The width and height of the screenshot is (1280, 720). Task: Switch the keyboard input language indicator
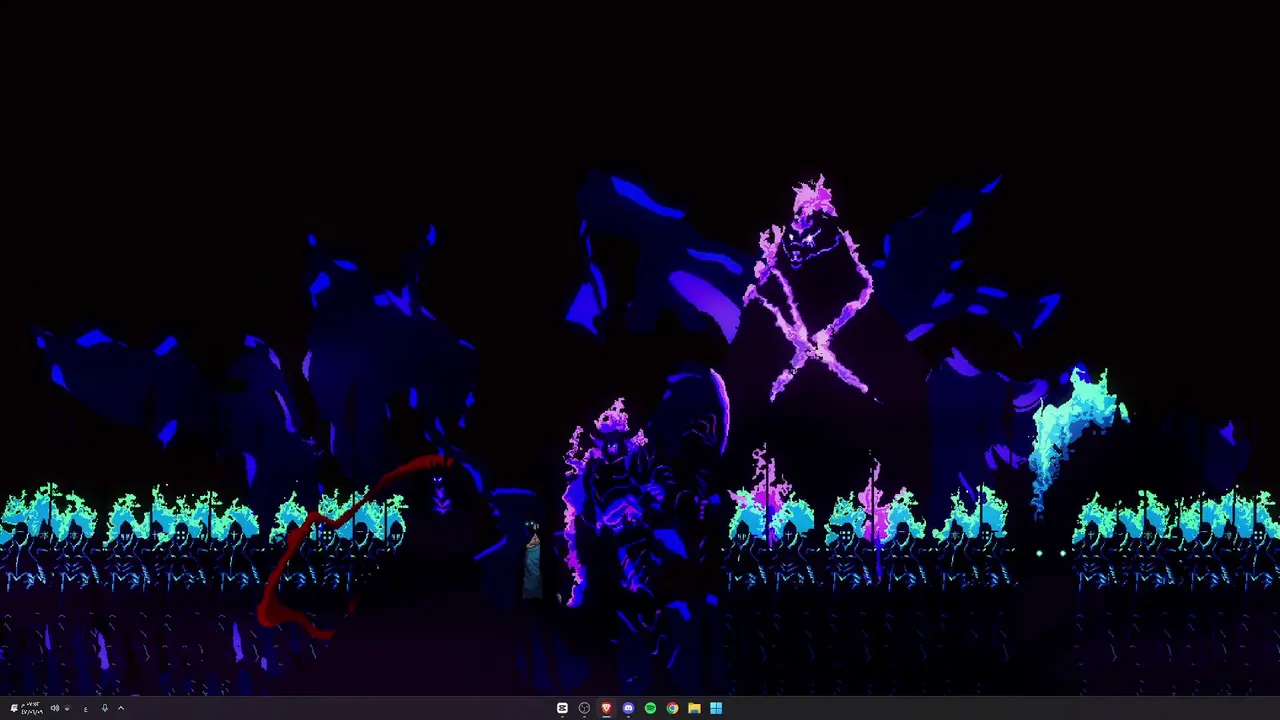pos(86,709)
